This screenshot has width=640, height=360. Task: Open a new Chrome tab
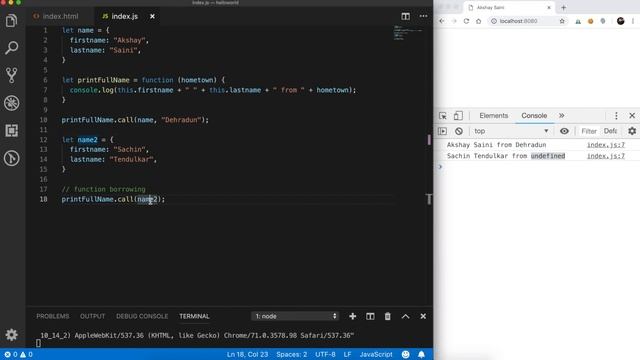tap(564, 7)
